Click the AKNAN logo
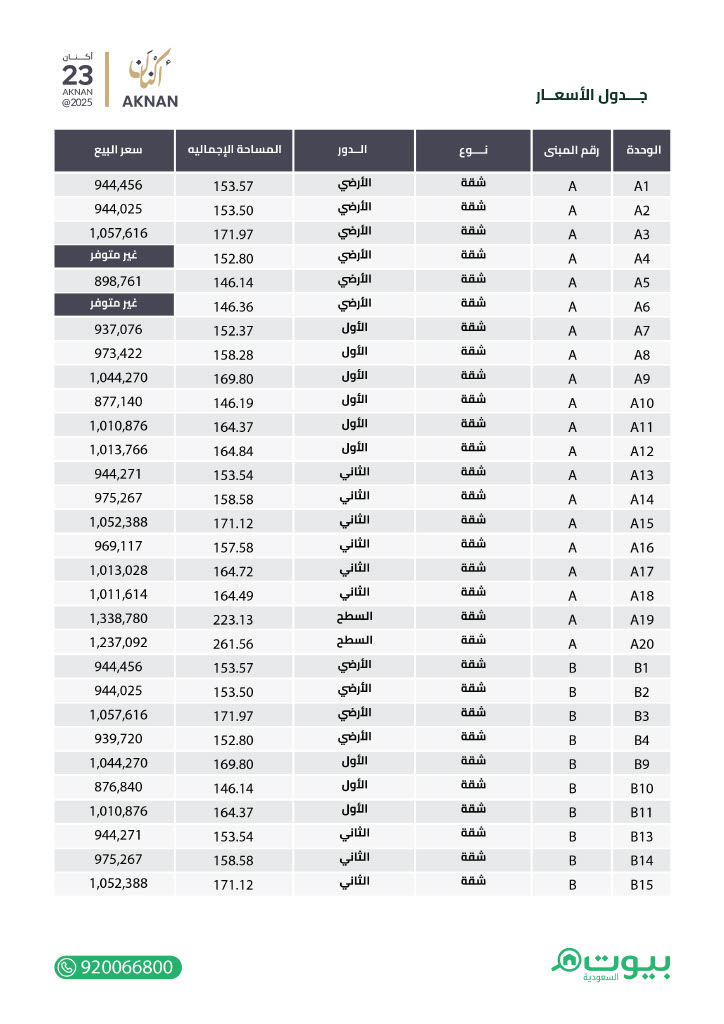724x1024 pixels. pyautogui.click(x=150, y=78)
